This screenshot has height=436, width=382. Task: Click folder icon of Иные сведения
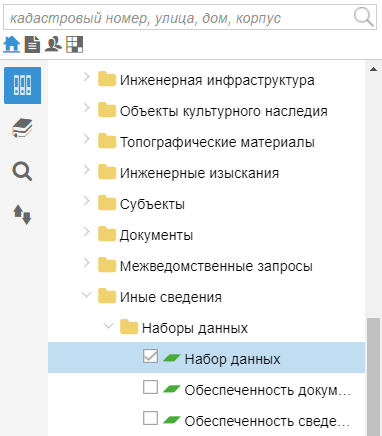[107, 296]
